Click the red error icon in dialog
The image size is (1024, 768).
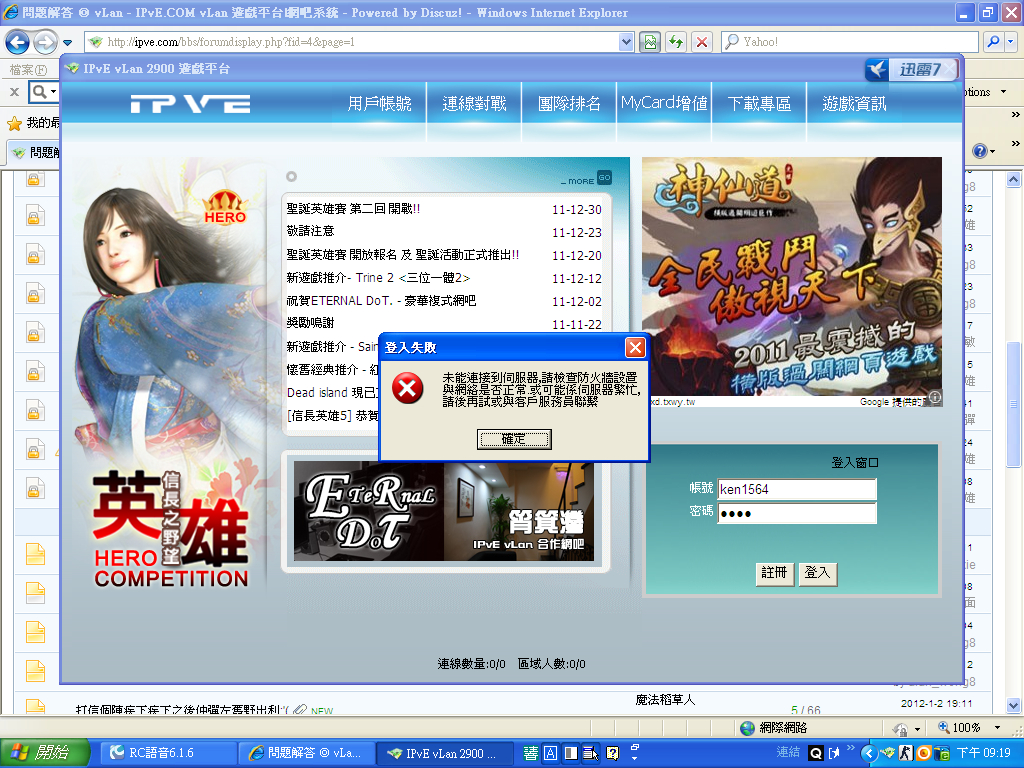click(x=408, y=389)
